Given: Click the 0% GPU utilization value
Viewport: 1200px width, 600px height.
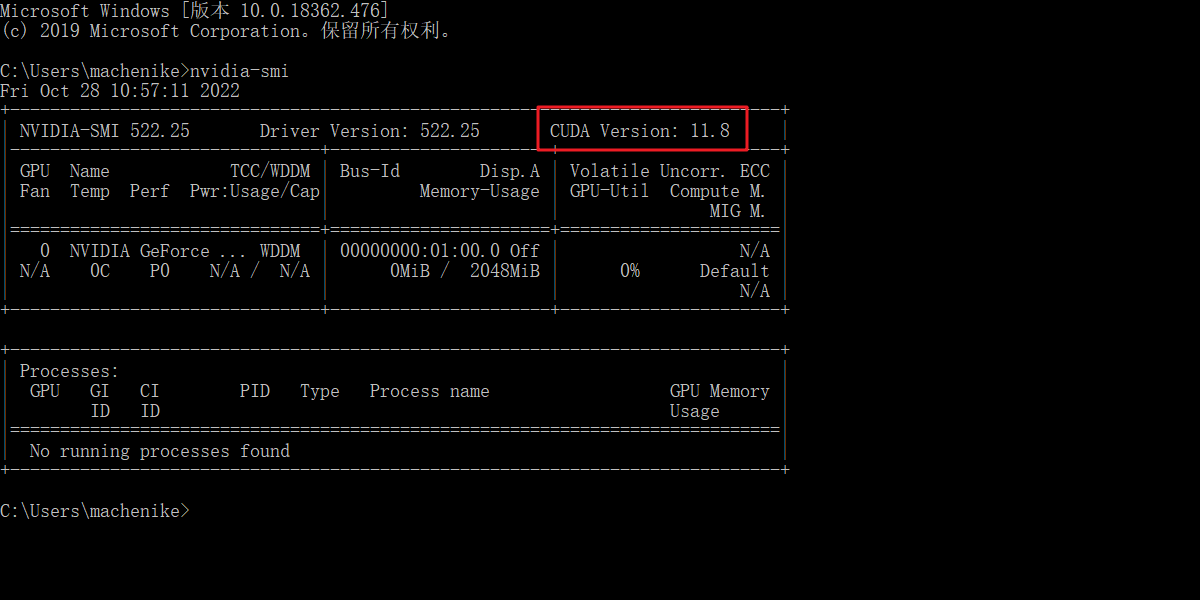Looking at the screenshot, I should click(x=630, y=271).
